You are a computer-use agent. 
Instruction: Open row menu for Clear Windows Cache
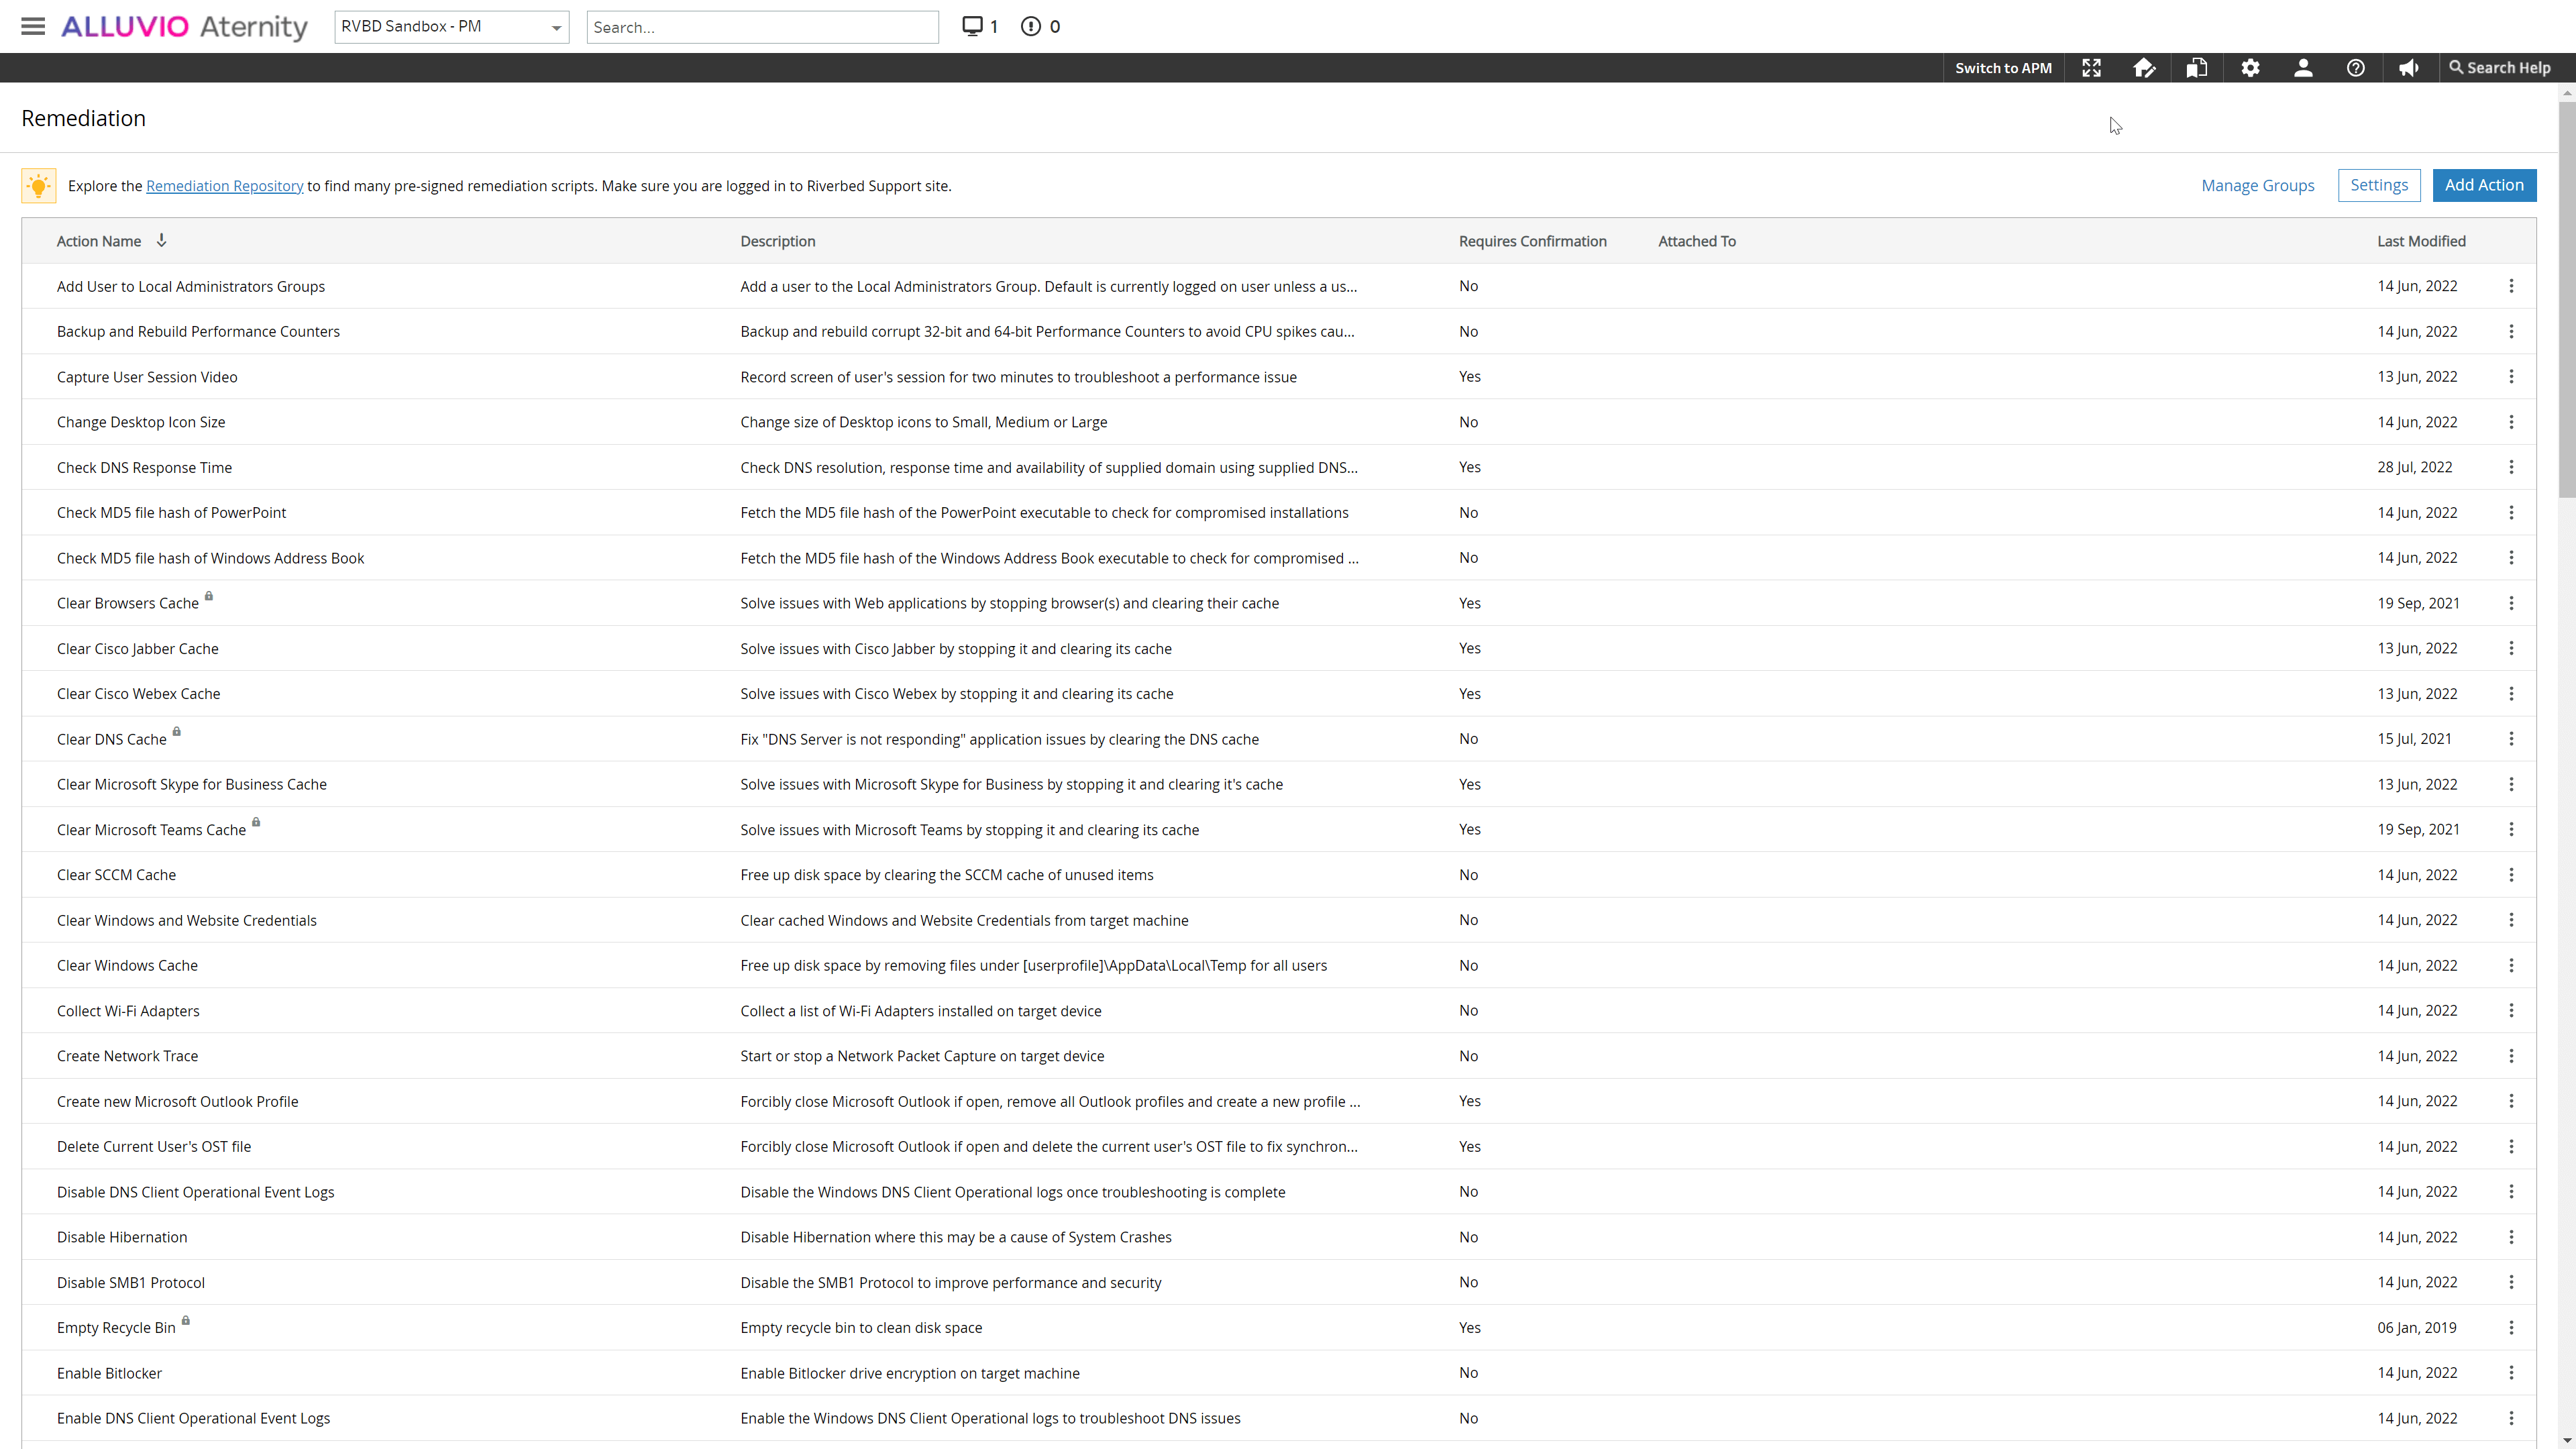pos(2511,965)
